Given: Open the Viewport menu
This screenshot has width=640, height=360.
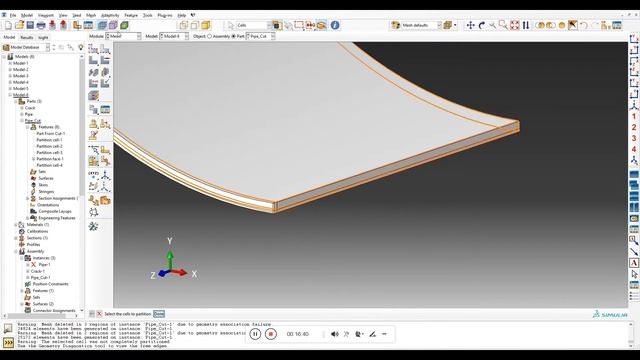Looking at the screenshot, I should (x=46, y=15).
